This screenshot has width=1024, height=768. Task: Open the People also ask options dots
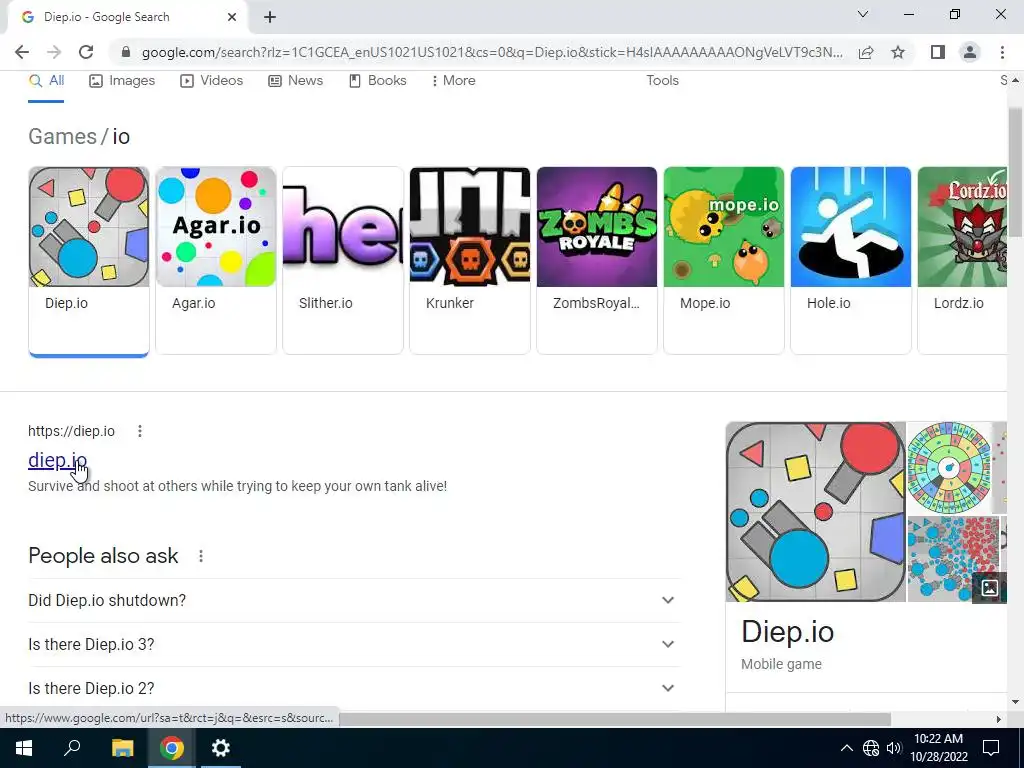(x=201, y=556)
